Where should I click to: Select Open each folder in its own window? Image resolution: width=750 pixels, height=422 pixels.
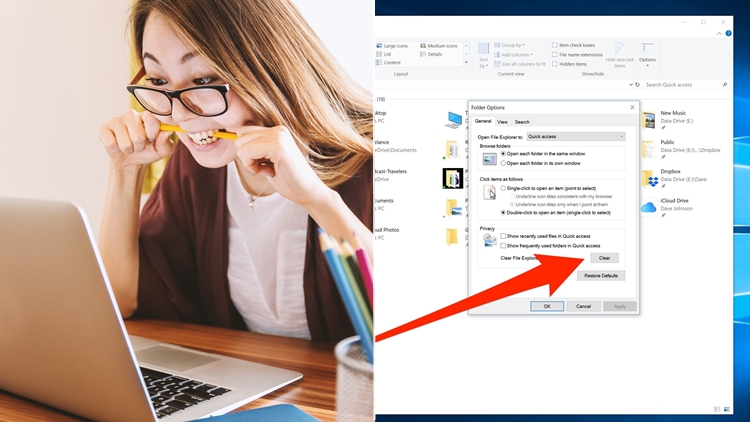coord(503,163)
